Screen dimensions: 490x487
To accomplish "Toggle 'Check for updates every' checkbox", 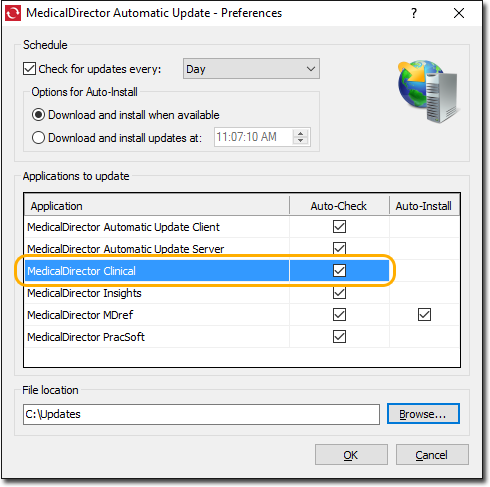I will (x=29, y=69).
